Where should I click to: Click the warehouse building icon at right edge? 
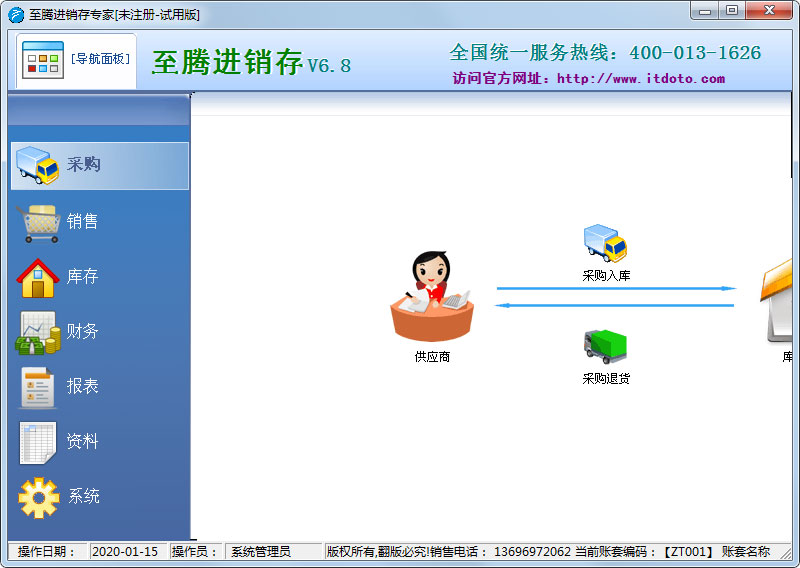pyautogui.click(x=776, y=301)
